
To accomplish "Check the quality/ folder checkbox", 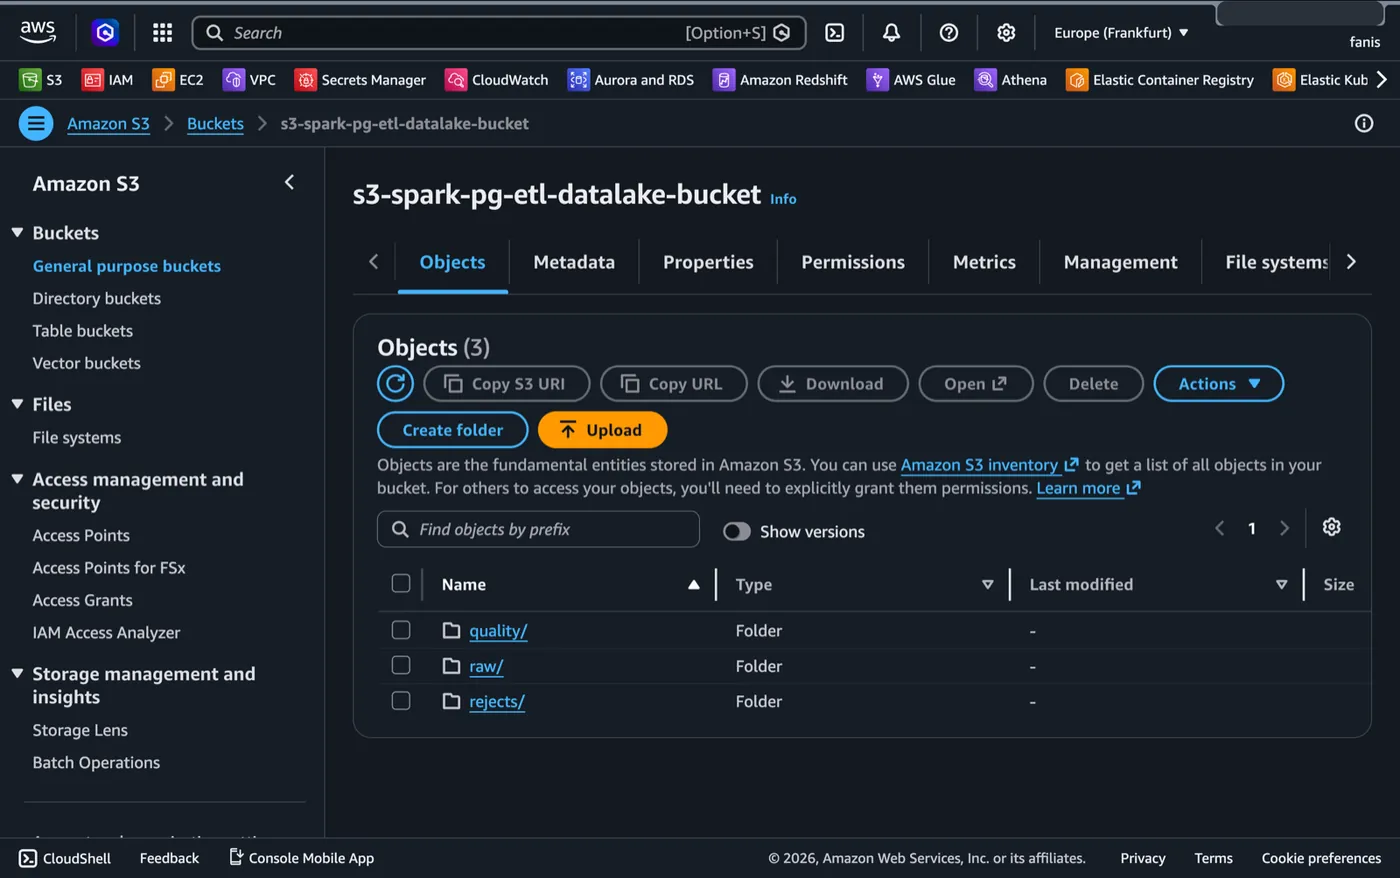I will (401, 630).
